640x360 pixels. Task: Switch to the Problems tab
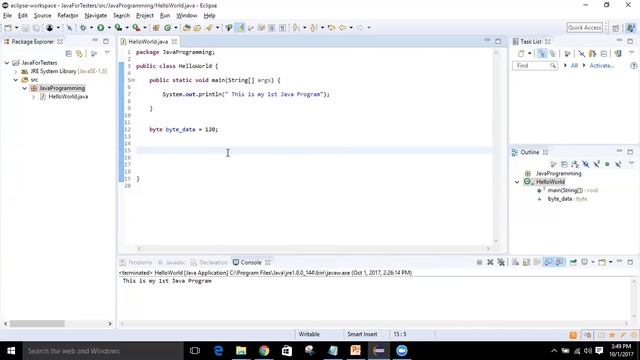coord(136,262)
